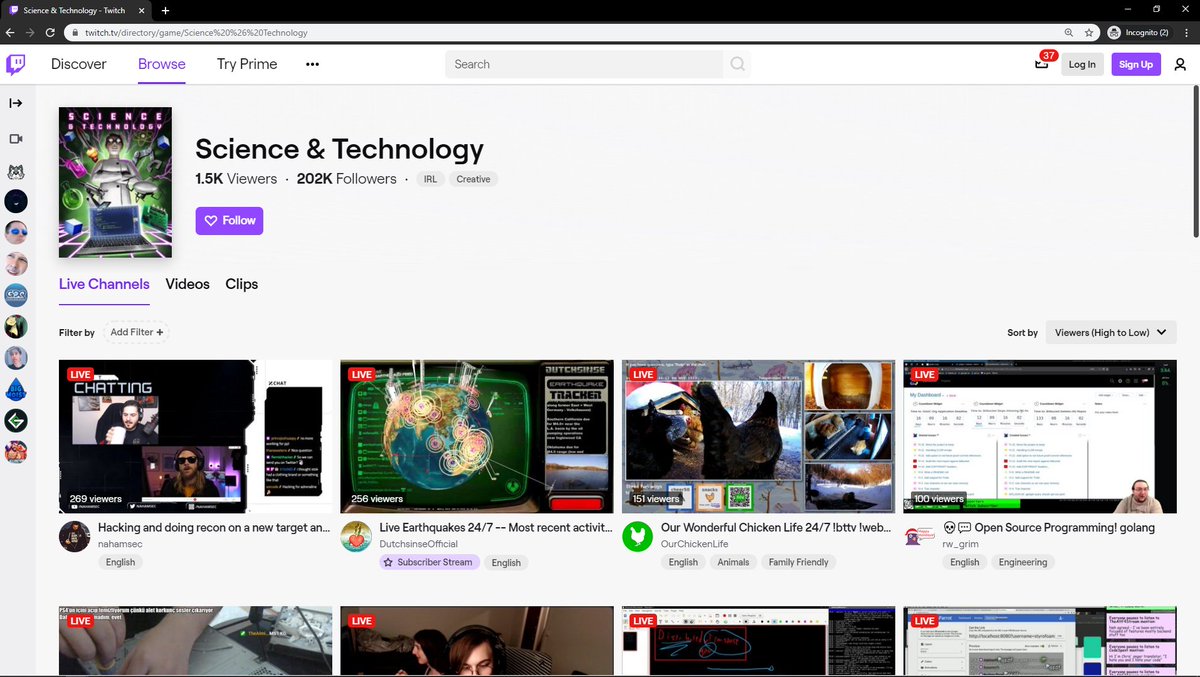Click English tag under nahamsec
Image resolution: width=1200 pixels, height=677 pixels.
(120, 562)
